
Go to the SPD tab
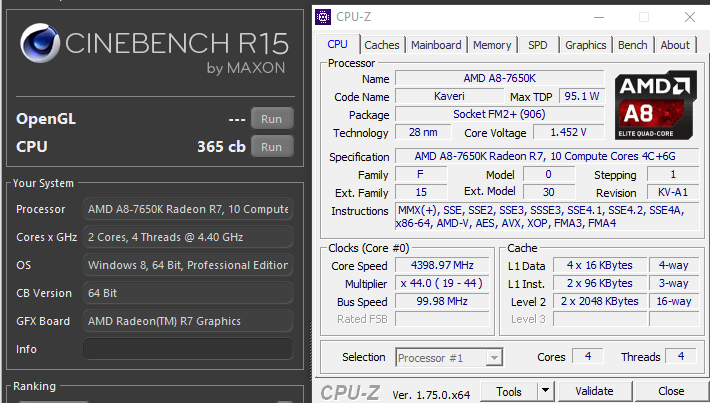click(538, 45)
